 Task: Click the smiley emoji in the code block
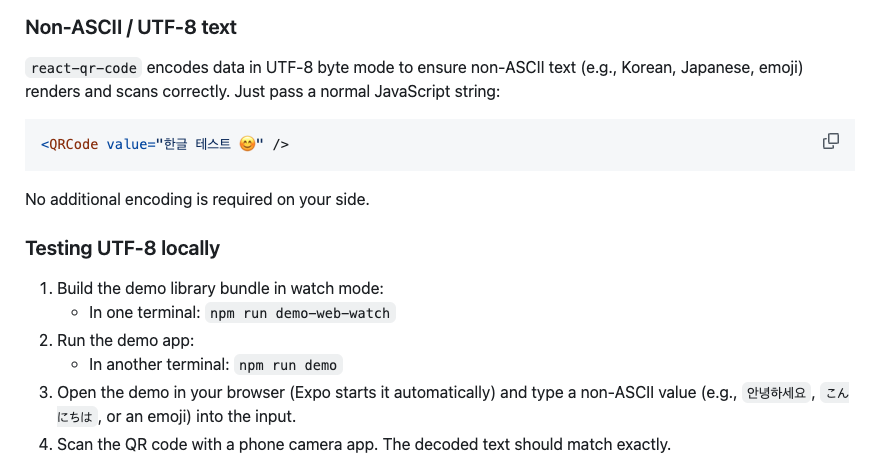248,145
